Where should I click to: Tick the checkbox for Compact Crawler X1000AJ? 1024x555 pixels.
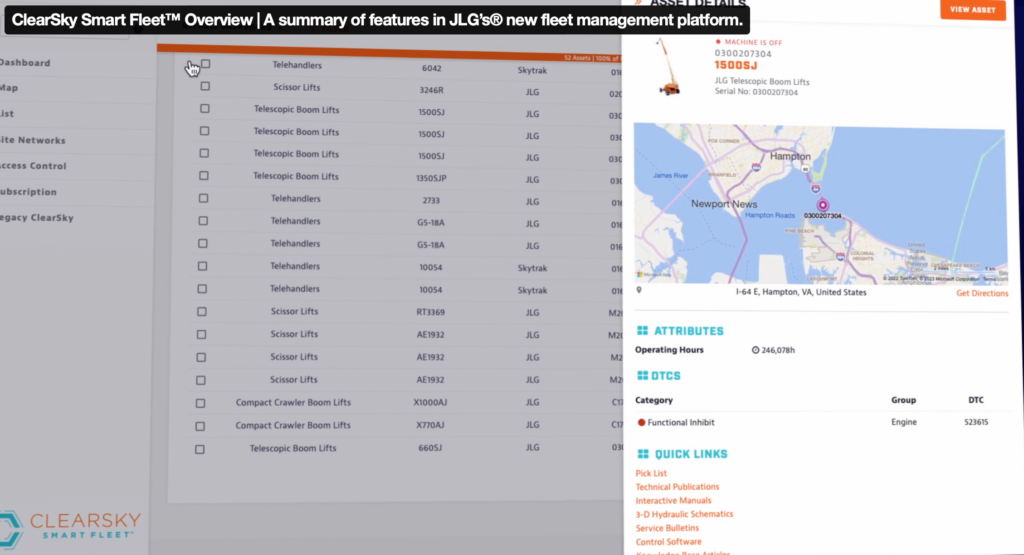(x=201, y=403)
